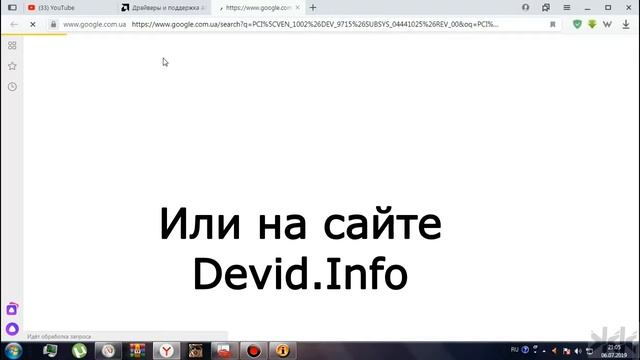Open the computer monitor taskbar icon
The image size is (640, 360).
pos(50,351)
